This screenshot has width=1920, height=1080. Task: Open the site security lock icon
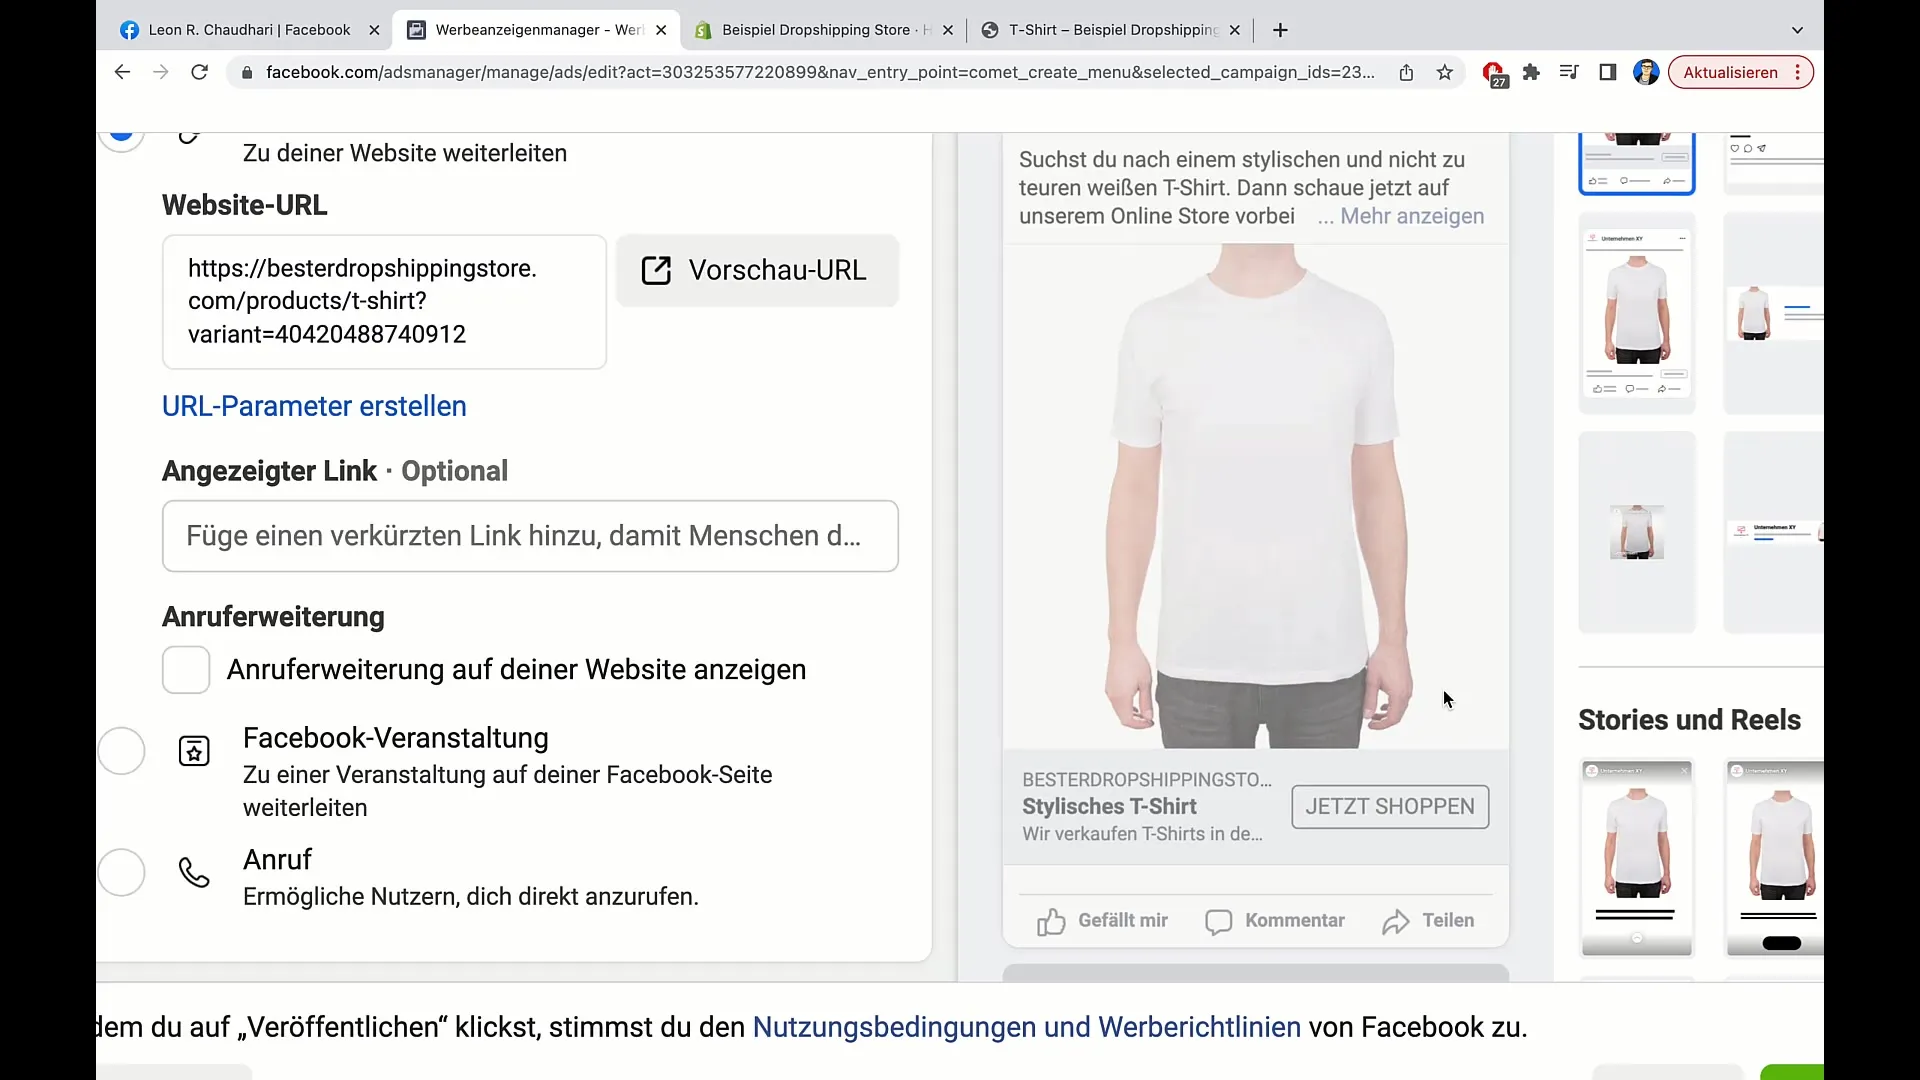click(247, 72)
